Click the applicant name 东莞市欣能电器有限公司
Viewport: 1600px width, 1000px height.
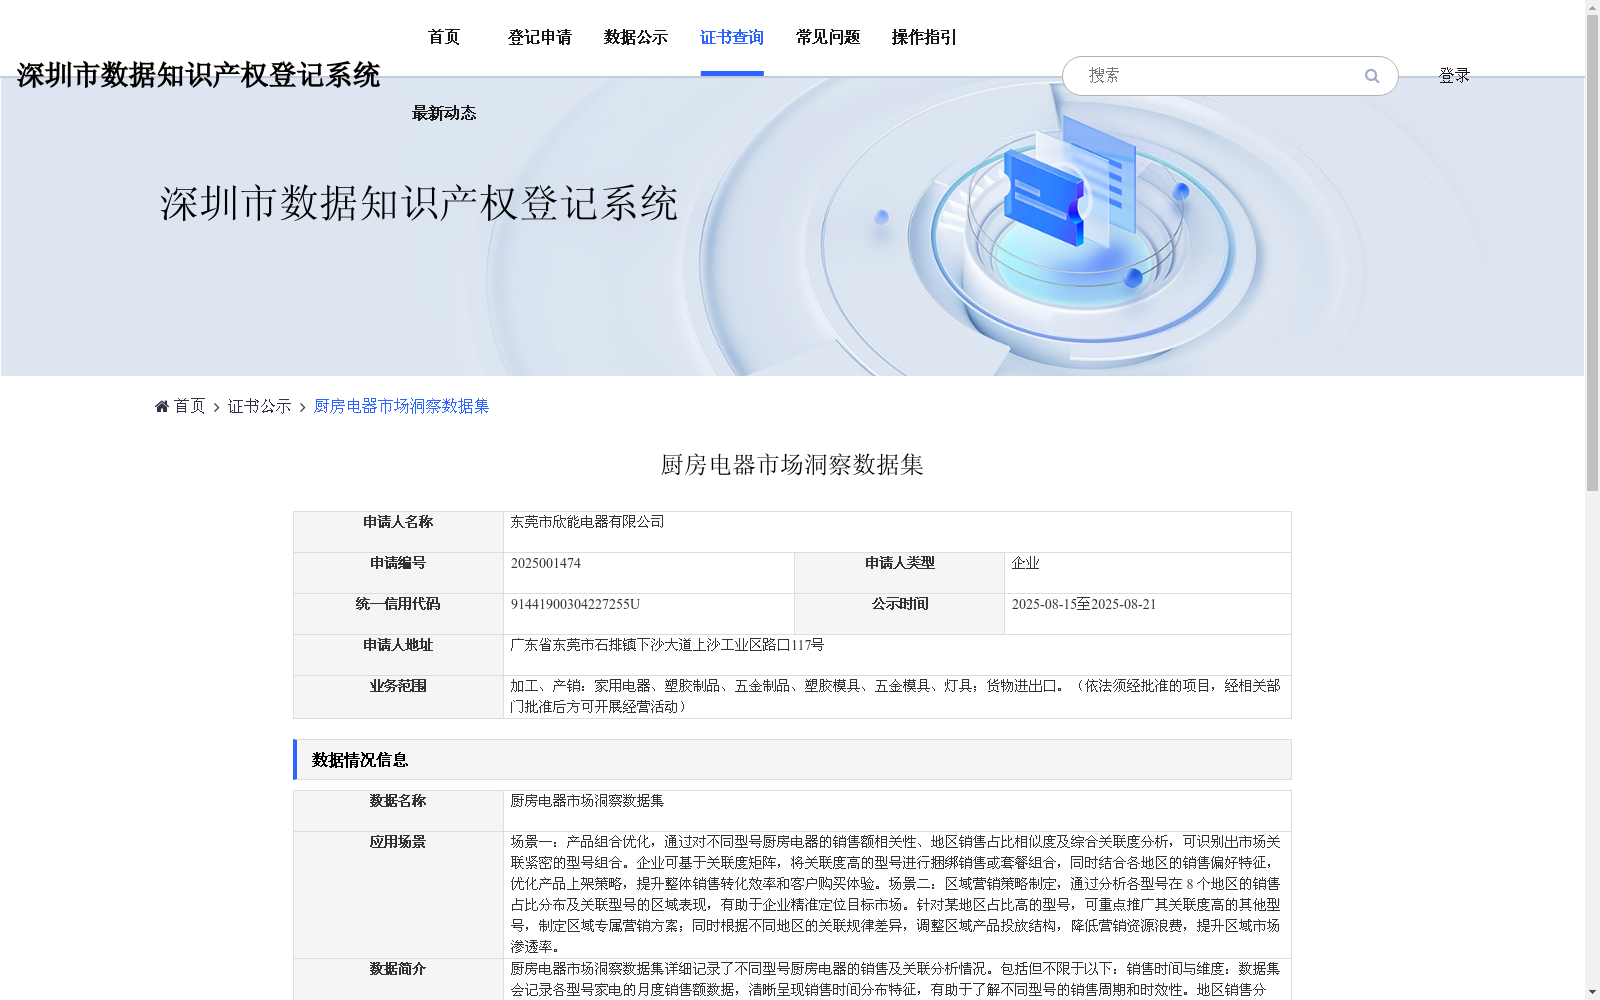click(587, 522)
